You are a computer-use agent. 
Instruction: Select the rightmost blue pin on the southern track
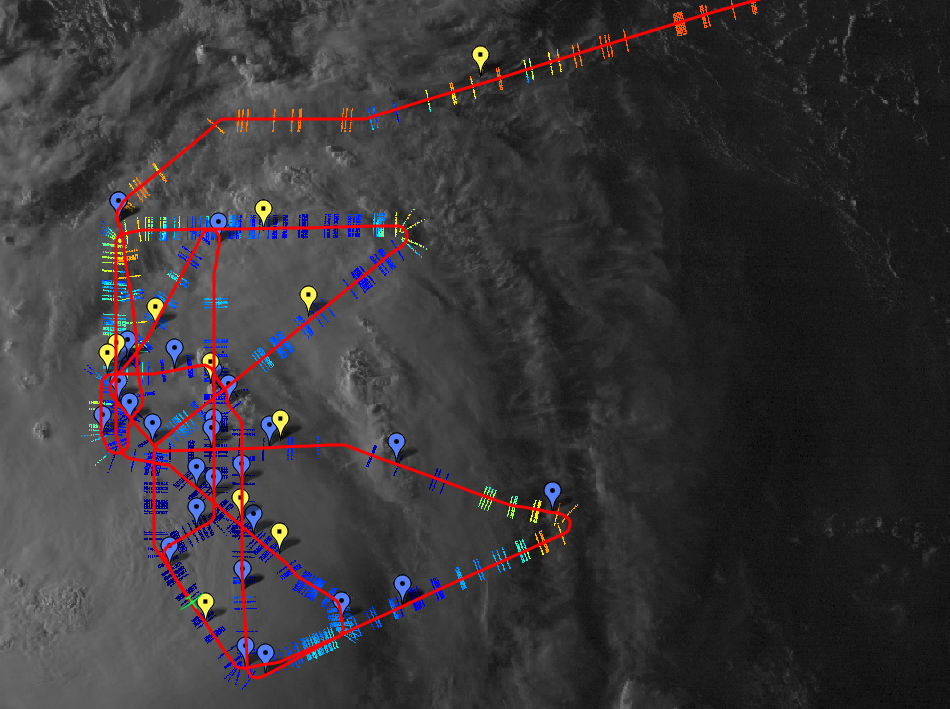(402, 585)
